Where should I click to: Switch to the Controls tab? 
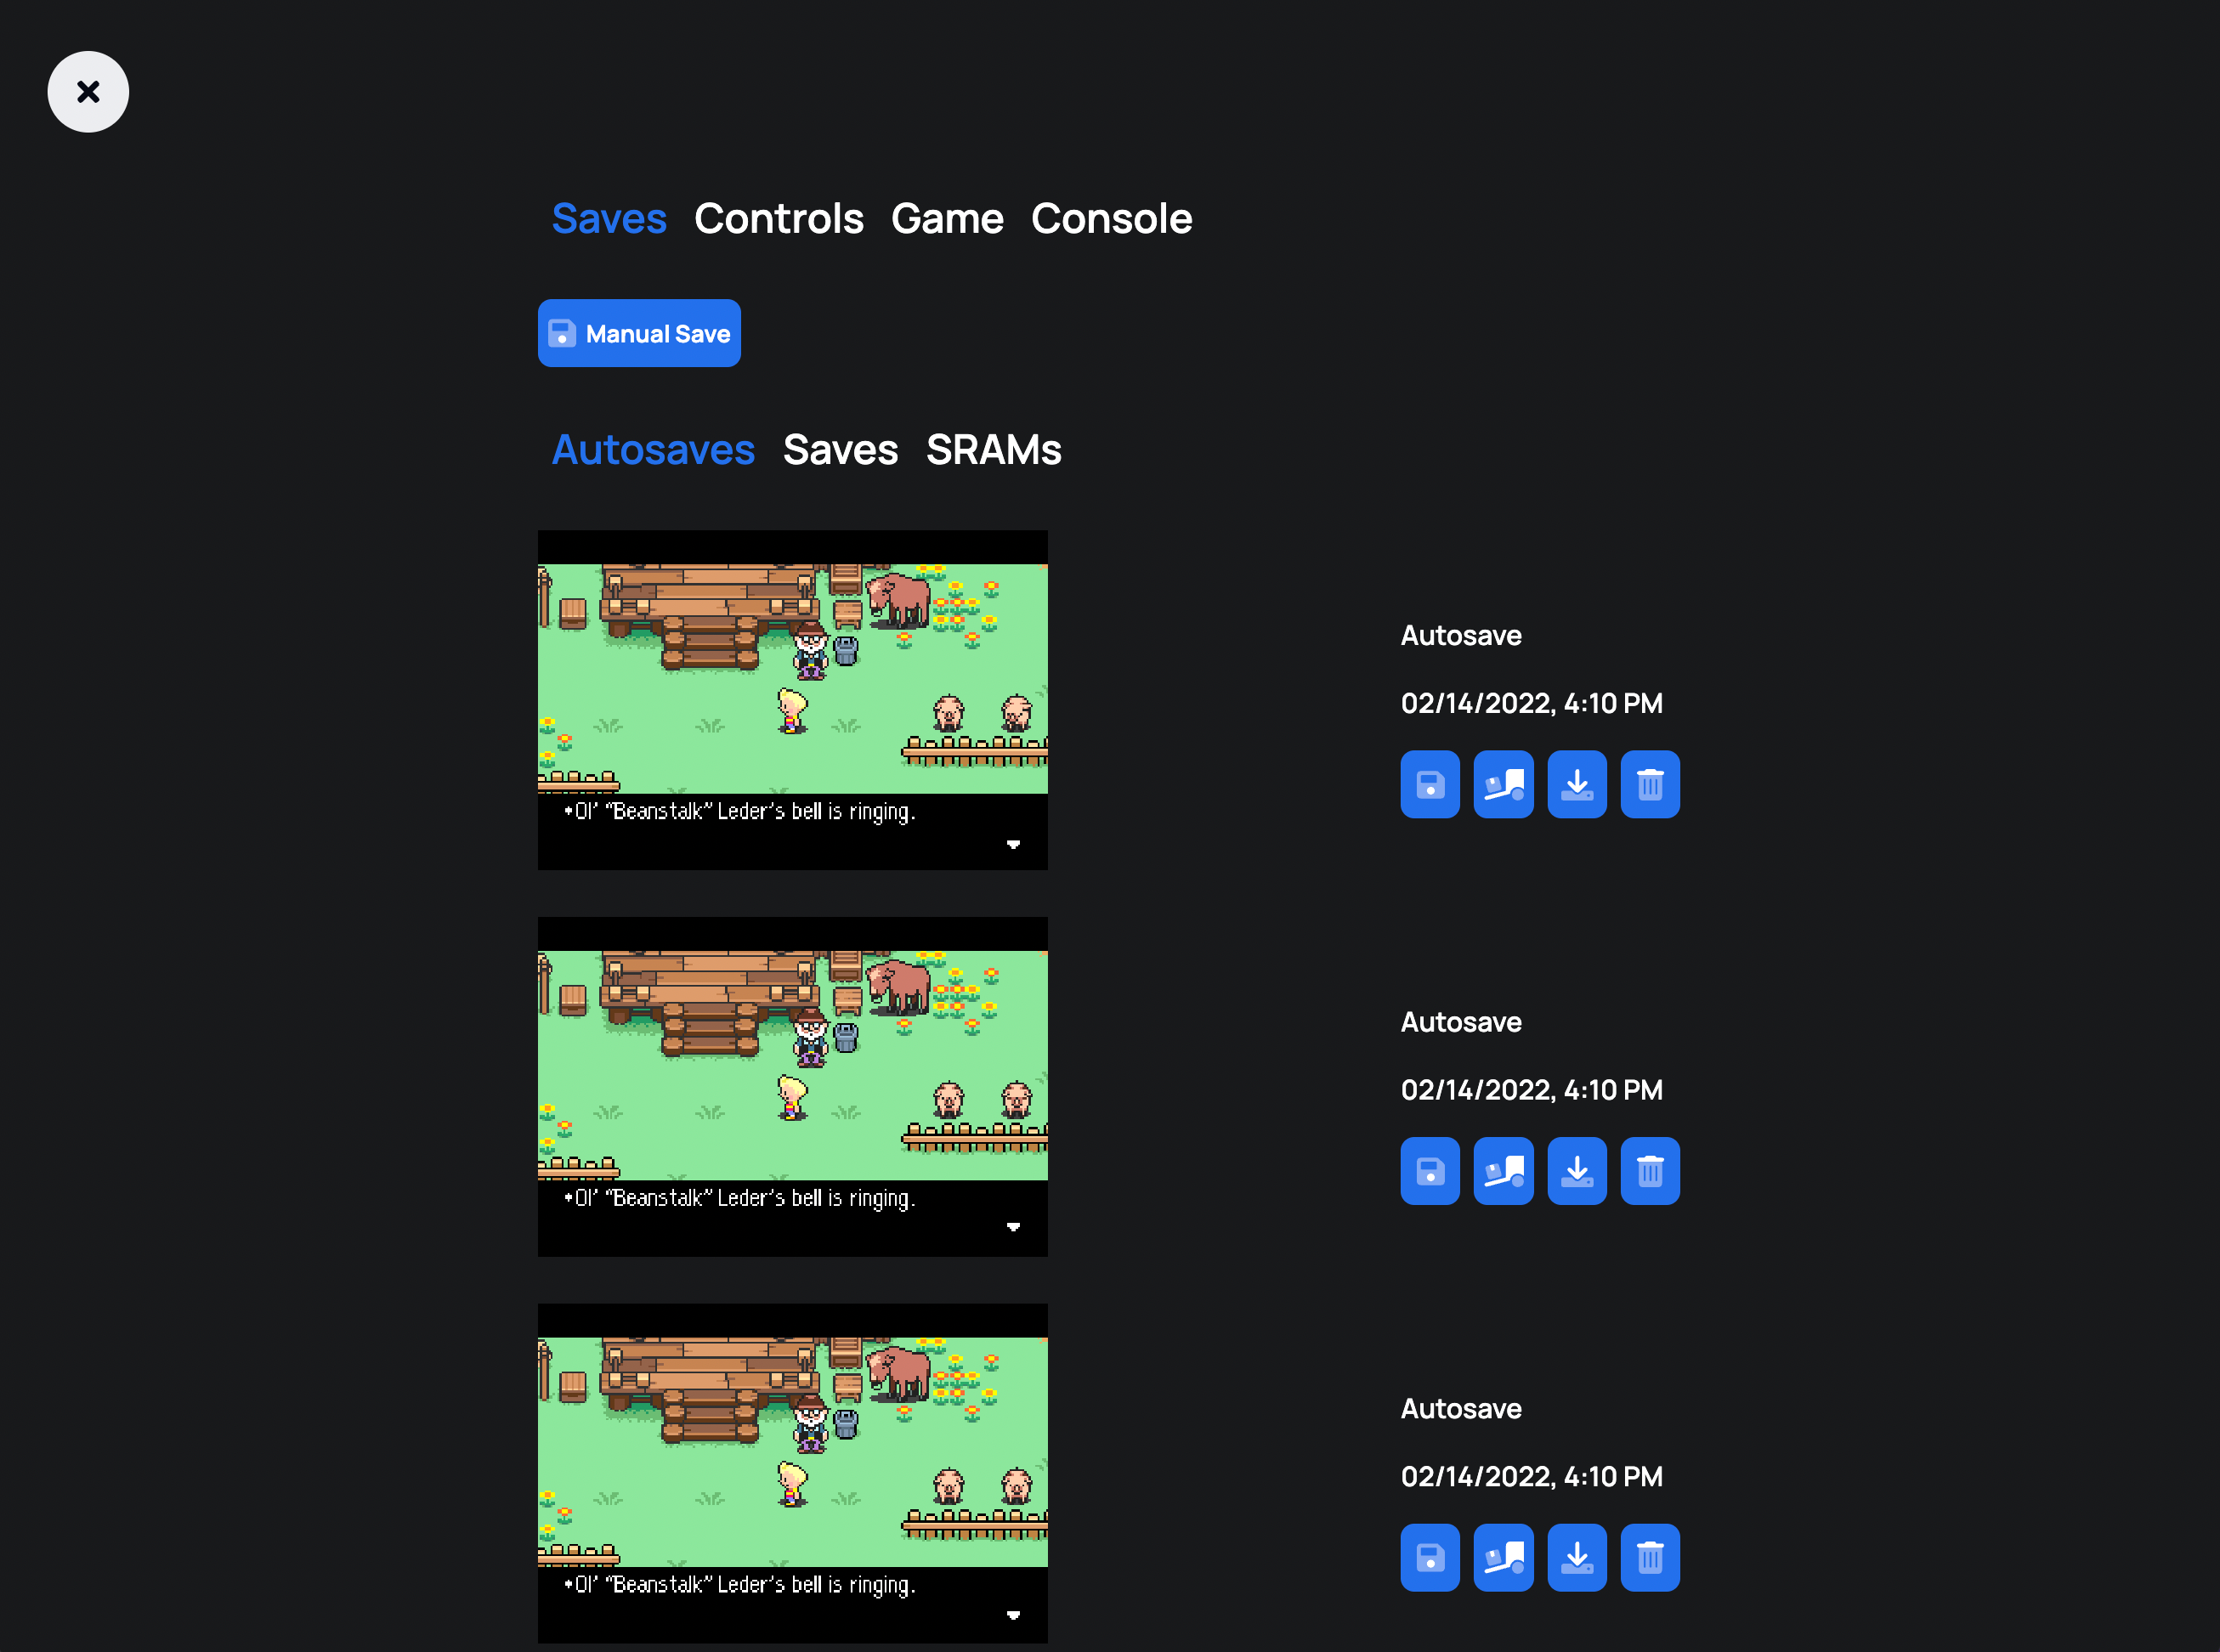tap(778, 219)
